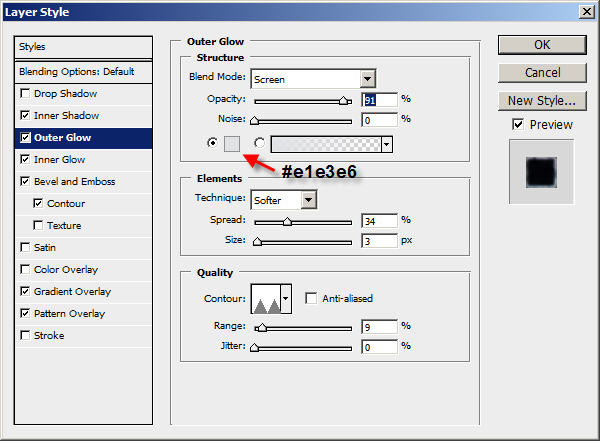The width and height of the screenshot is (600, 441).
Task: Close the Layer Style dialog
Action: [586, 12]
